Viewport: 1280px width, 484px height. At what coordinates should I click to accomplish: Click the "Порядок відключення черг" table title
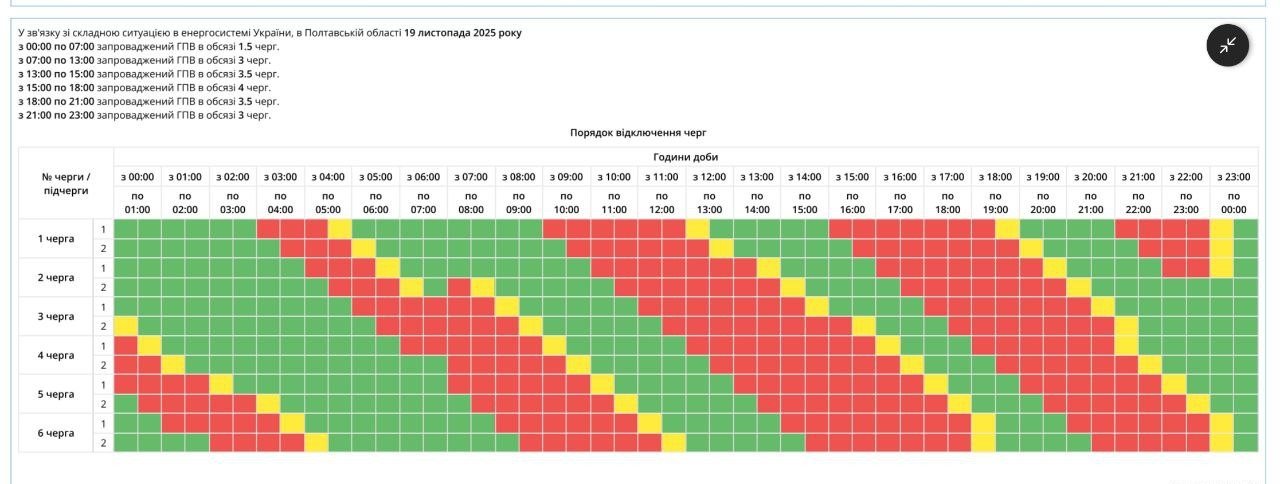(x=638, y=132)
